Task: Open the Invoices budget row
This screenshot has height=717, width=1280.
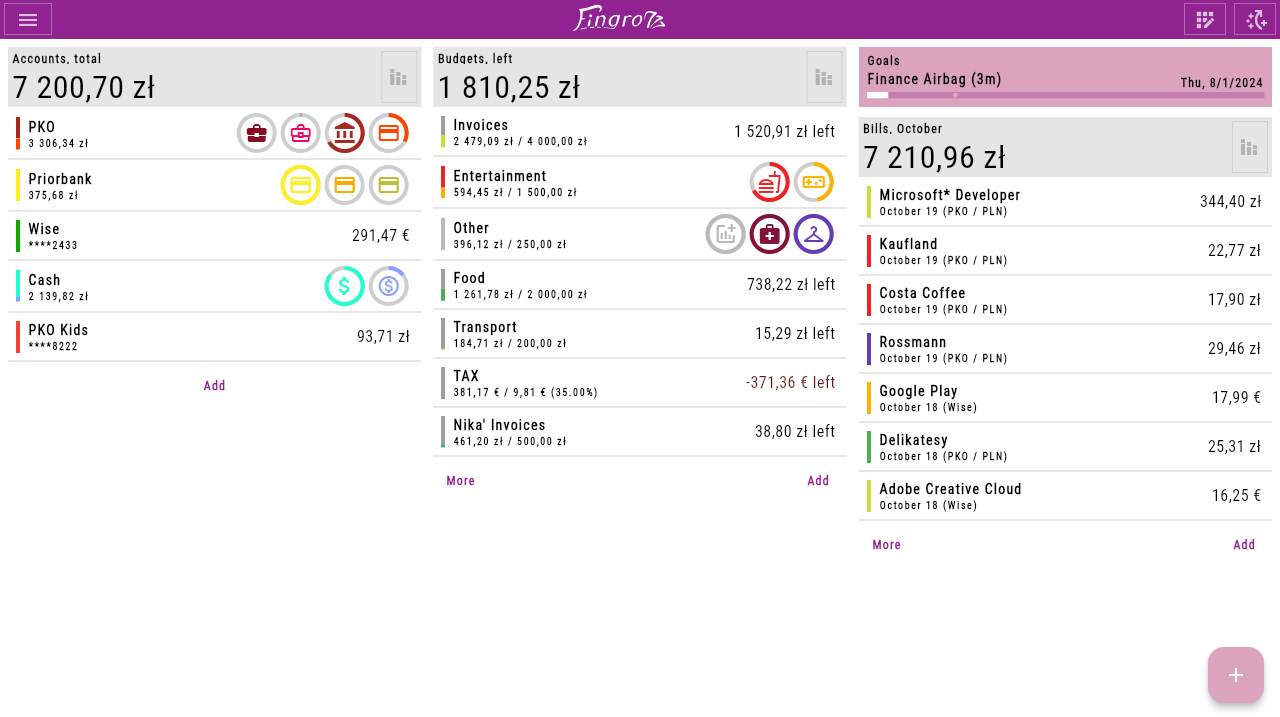Action: tap(640, 132)
